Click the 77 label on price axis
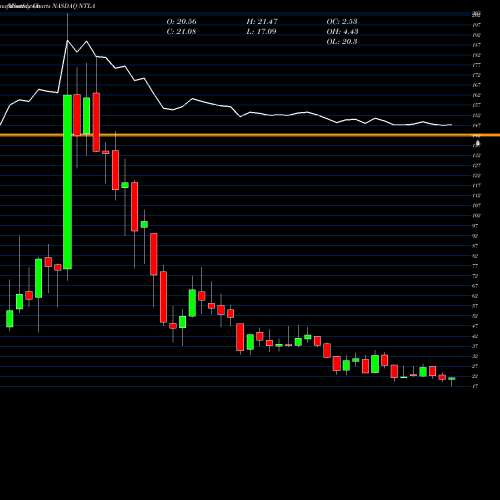 [x=476, y=266]
